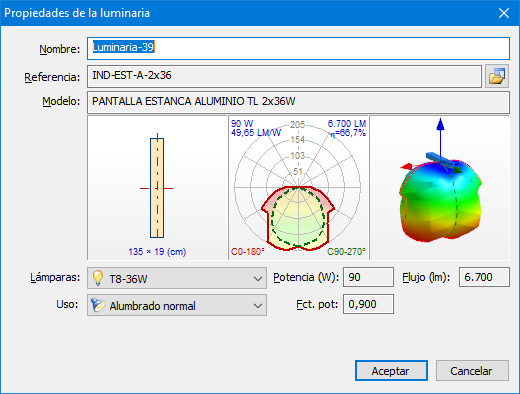
Task: Close the Propiedades de la luminaria dialog
Action: pos(504,13)
